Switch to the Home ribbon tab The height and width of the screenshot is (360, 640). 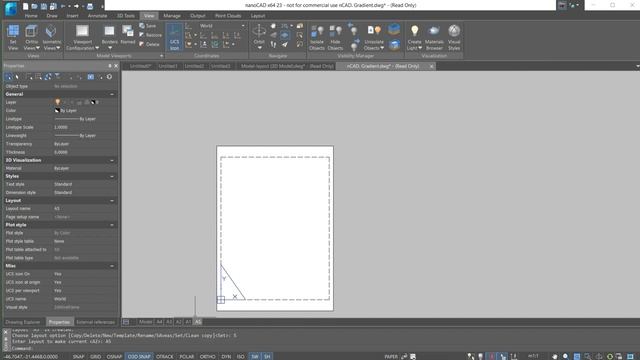pyautogui.click(x=31, y=16)
